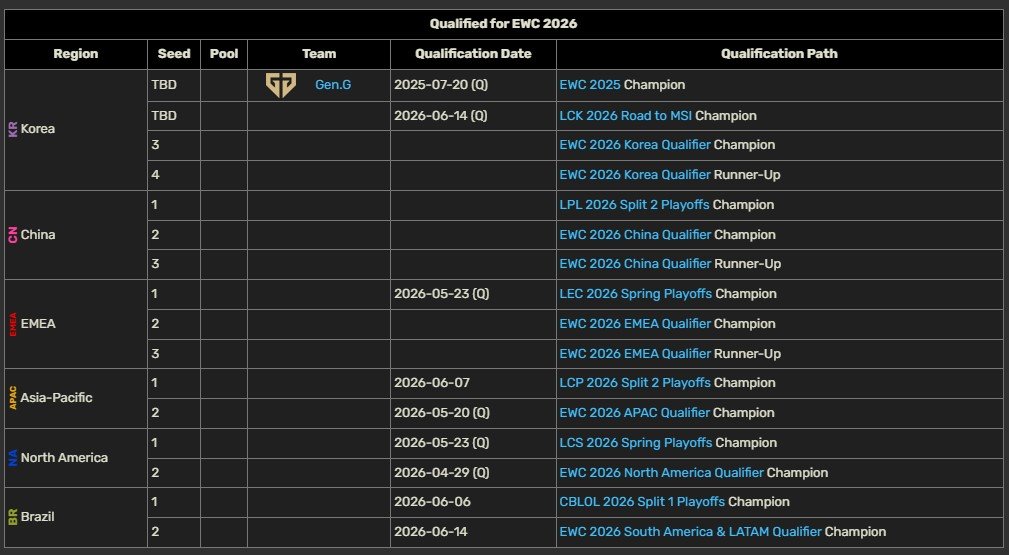Open LCS 2026 Spring Playoffs link
This screenshot has height=555, width=1009.
coord(636,443)
